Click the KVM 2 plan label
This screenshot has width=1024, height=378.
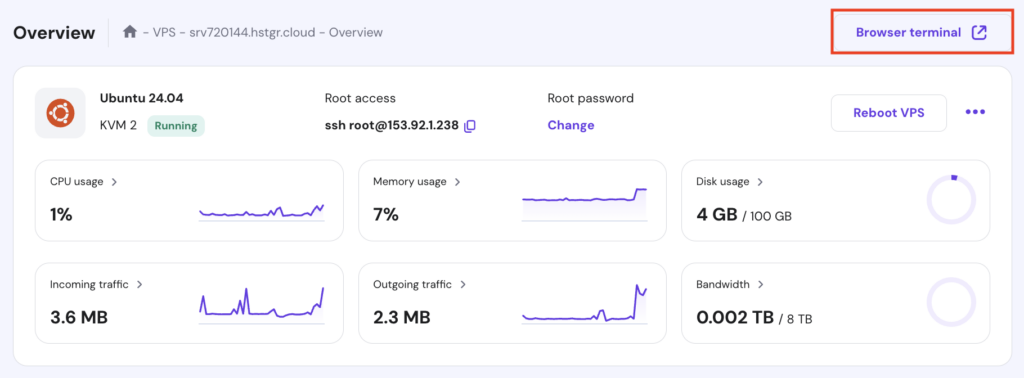click(x=118, y=126)
